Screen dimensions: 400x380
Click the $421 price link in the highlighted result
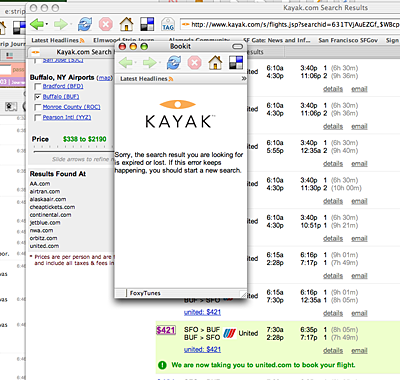coord(166,330)
